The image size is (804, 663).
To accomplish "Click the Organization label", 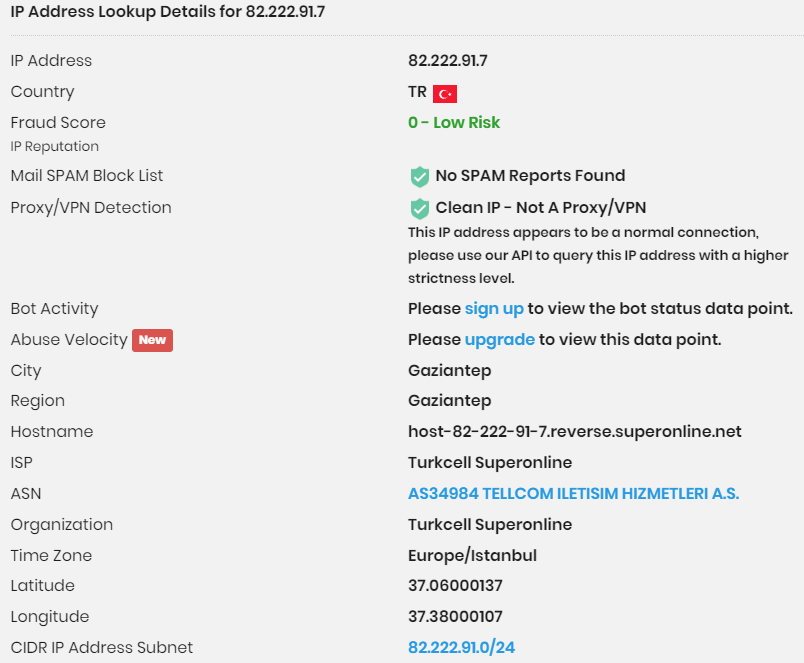I will (x=62, y=525).
